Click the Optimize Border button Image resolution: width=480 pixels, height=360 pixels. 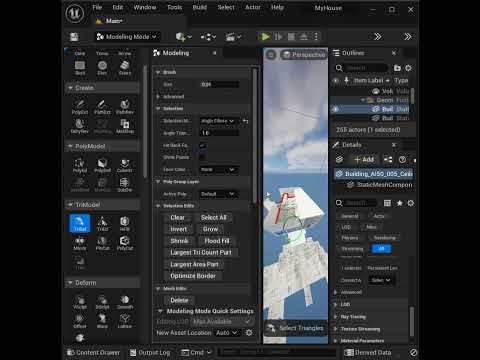tap(193, 276)
